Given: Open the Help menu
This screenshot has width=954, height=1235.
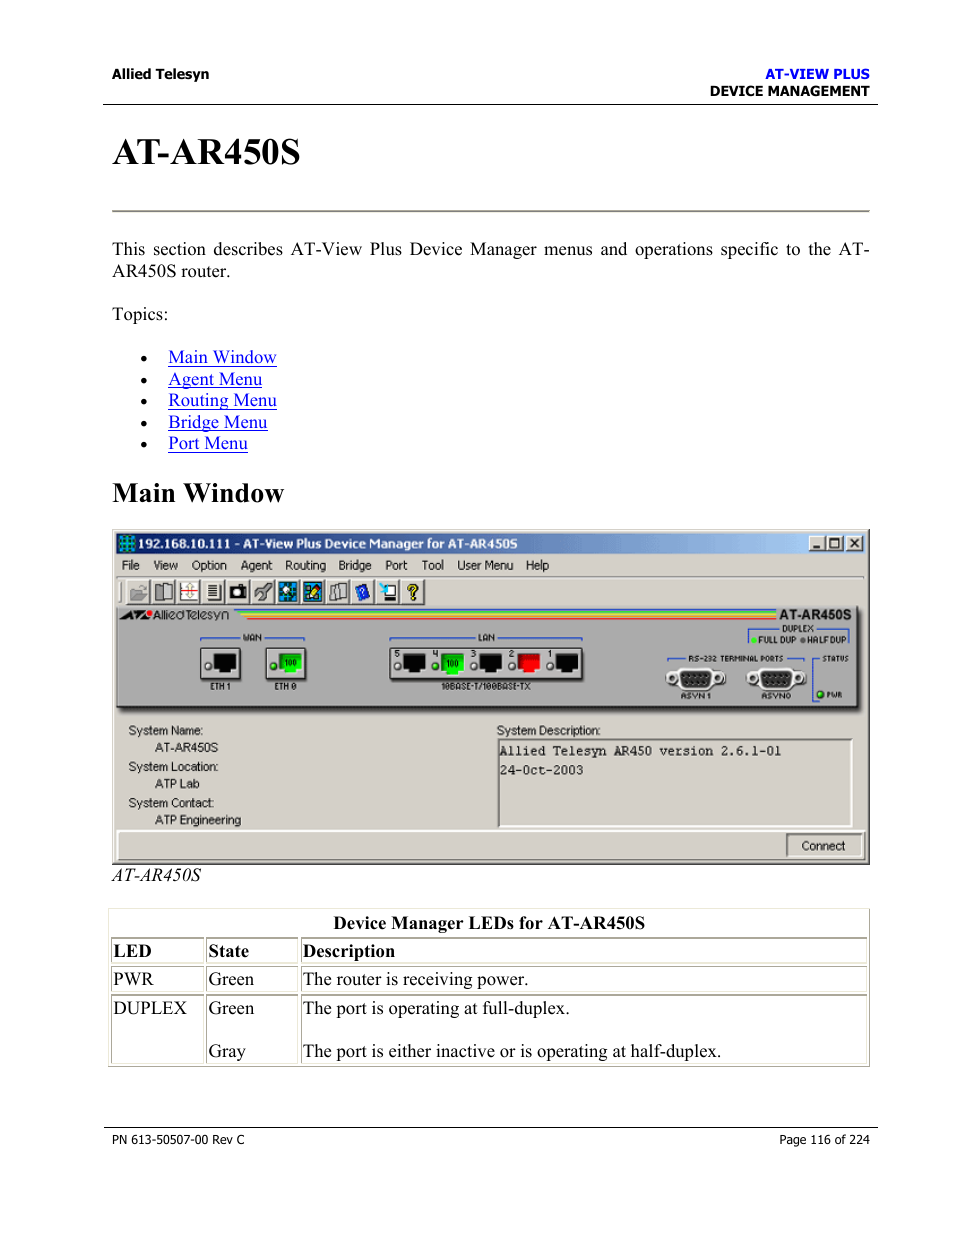Looking at the screenshot, I should (538, 566).
